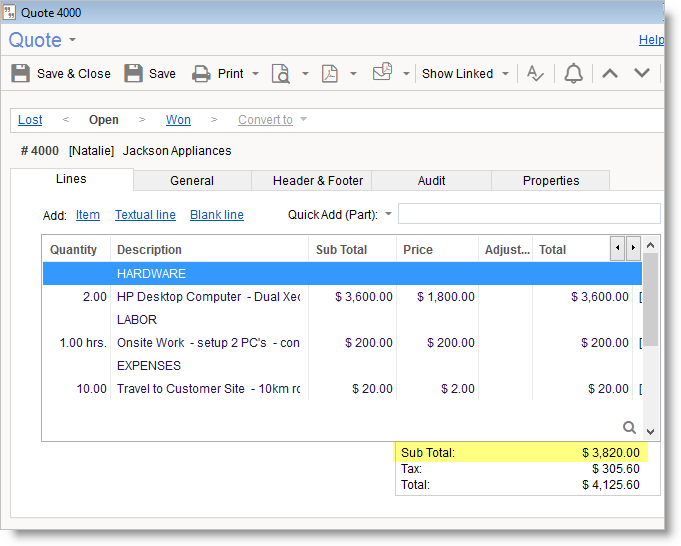Expand the Show Linked dropdown
Screen dimensions: 681x546
[505, 74]
